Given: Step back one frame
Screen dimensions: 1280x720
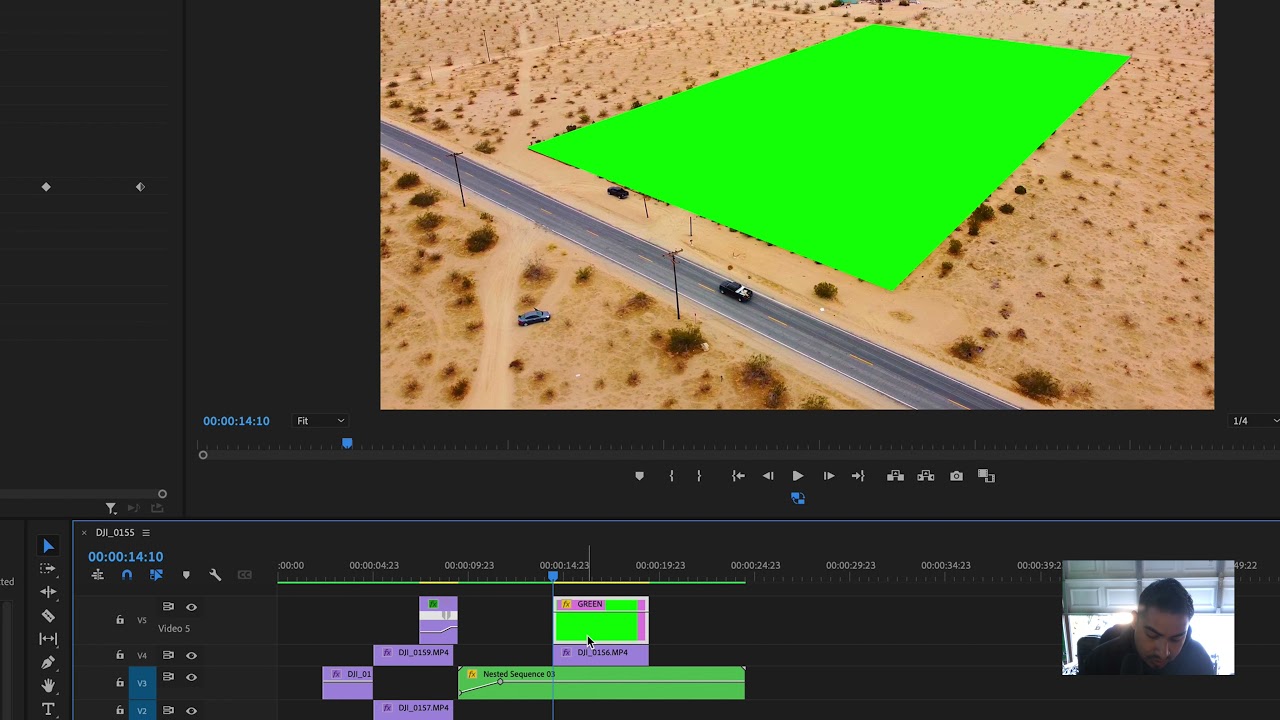Looking at the screenshot, I should point(768,476).
